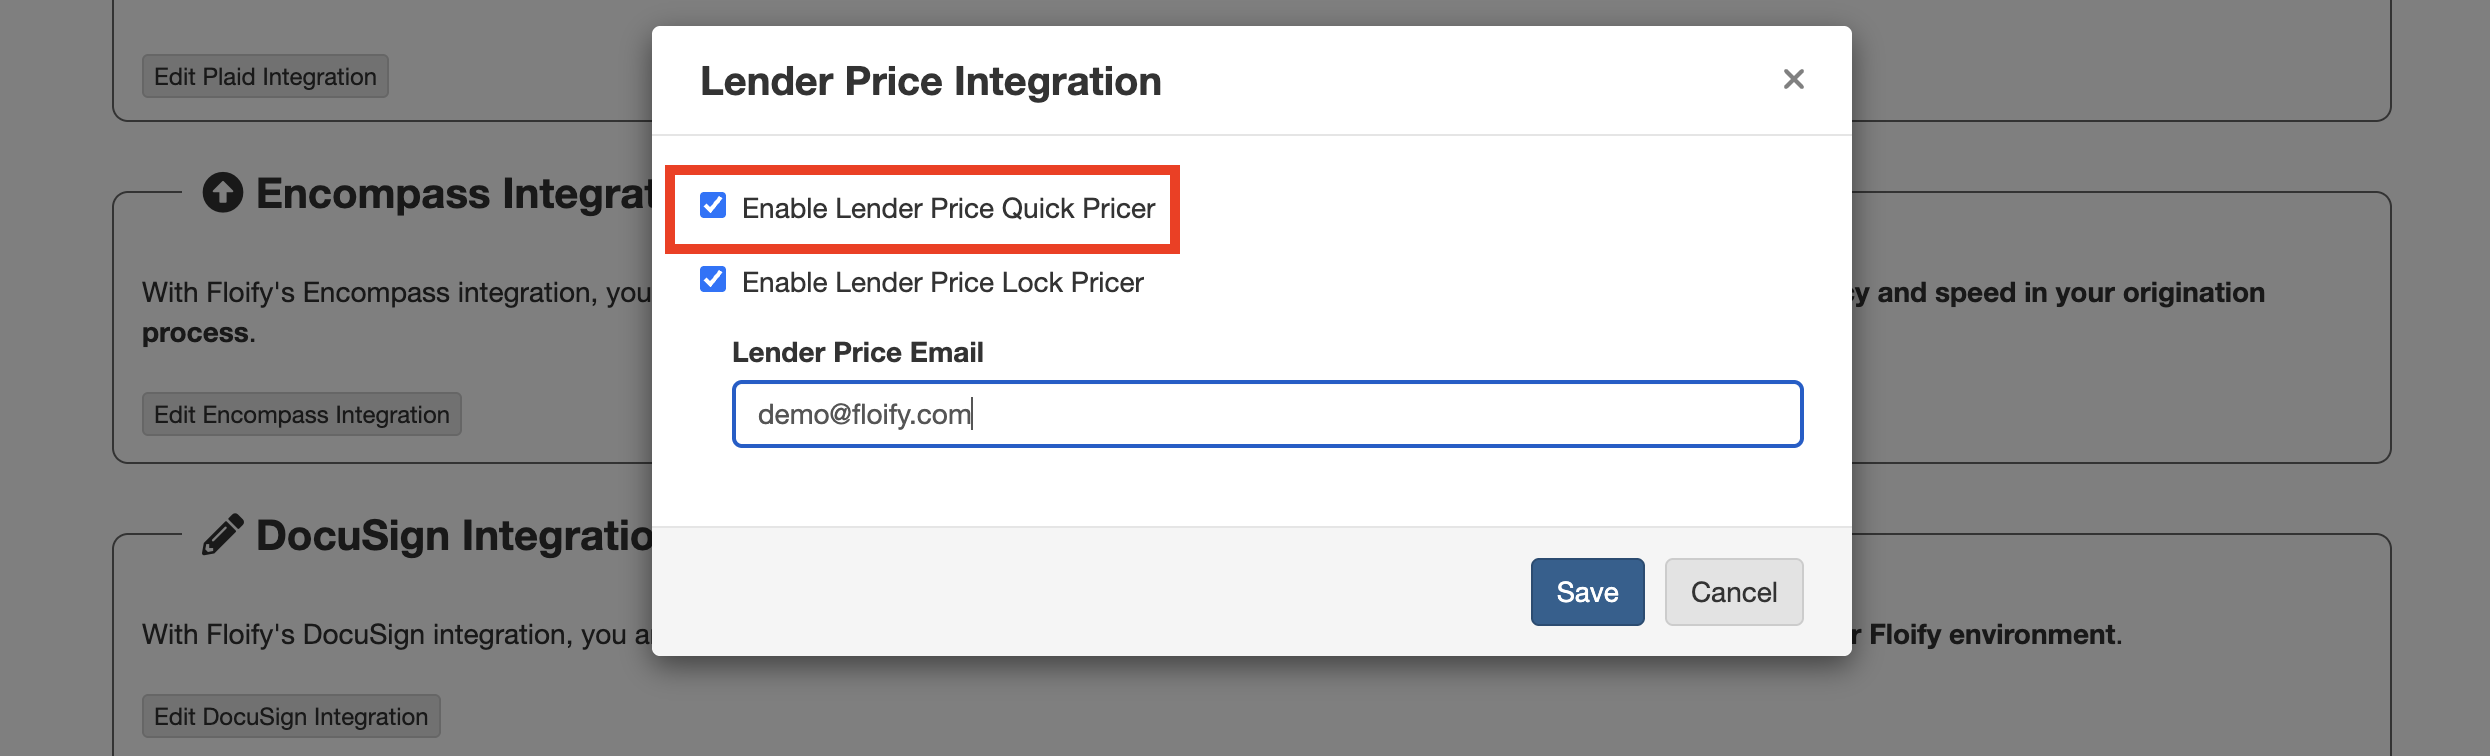Click the upload arrow icon beside Encompass Integration
The image size is (2490, 756).
(x=222, y=192)
